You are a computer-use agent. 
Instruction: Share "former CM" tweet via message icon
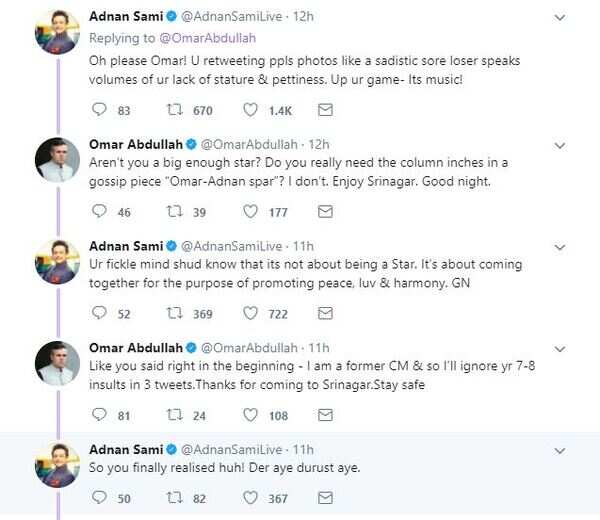coord(325,415)
